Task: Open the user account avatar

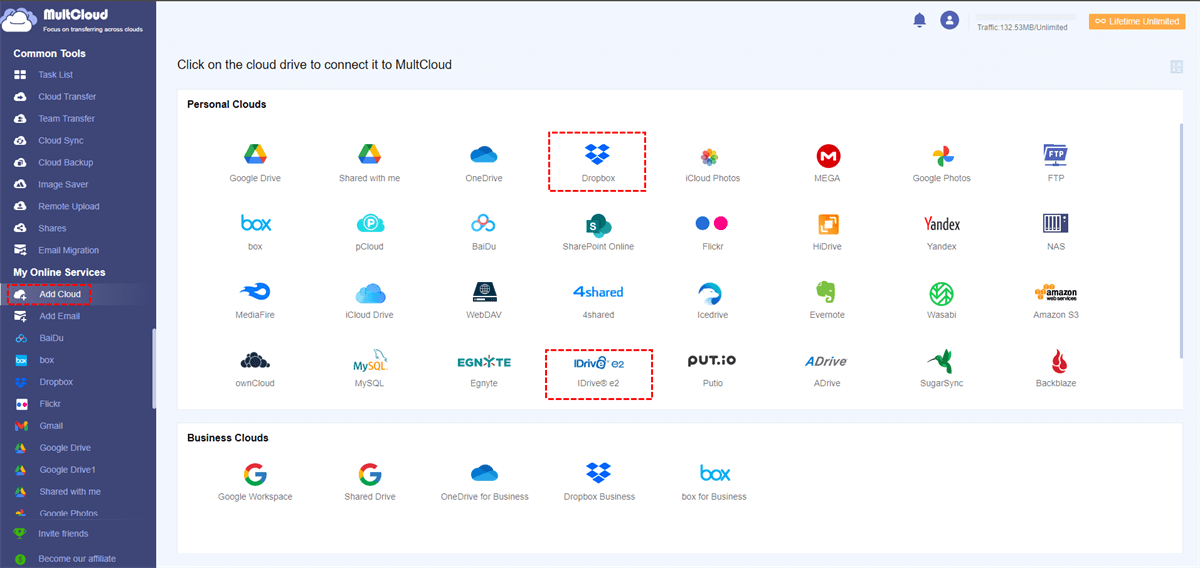Action: point(949,20)
